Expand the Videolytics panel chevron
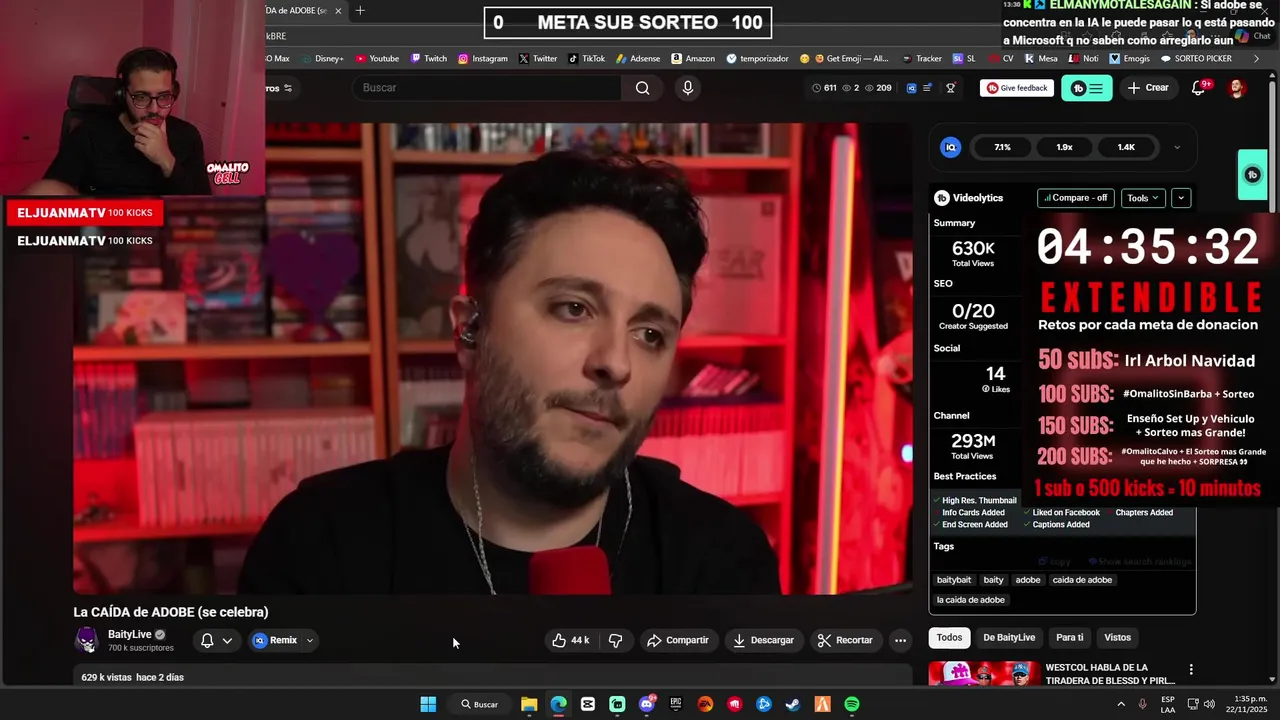This screenshot has height=720, width=1280. (1181, 198)
